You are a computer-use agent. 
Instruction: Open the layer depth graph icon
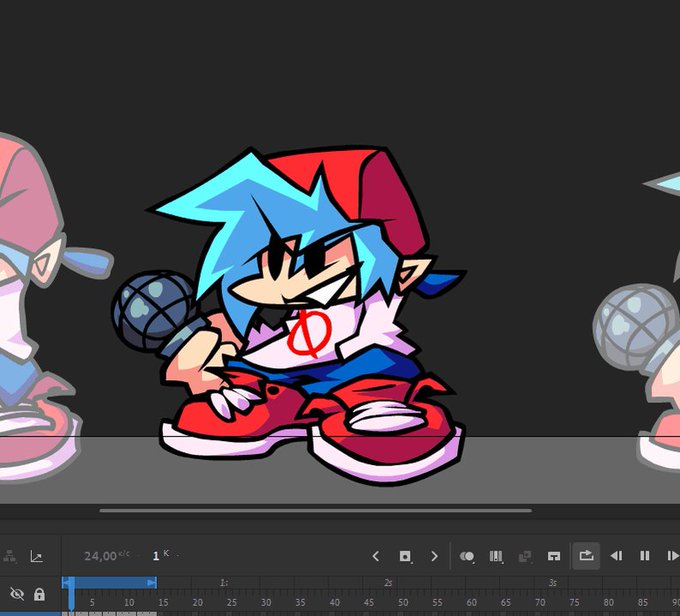tap(36, 556)
